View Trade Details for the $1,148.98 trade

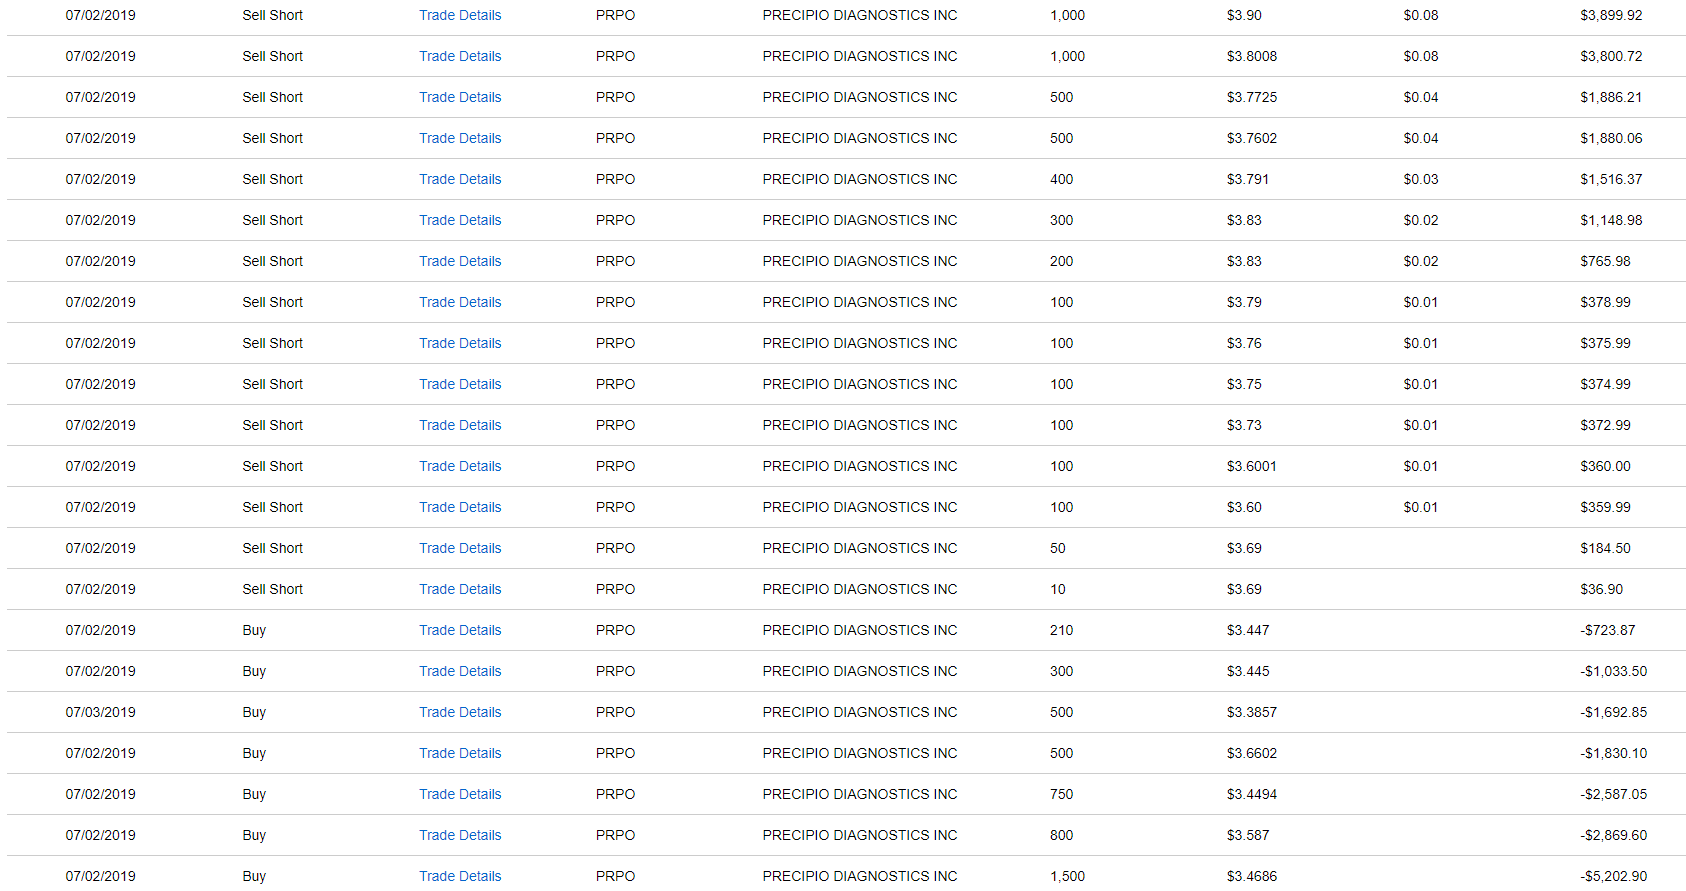(460, 220)
